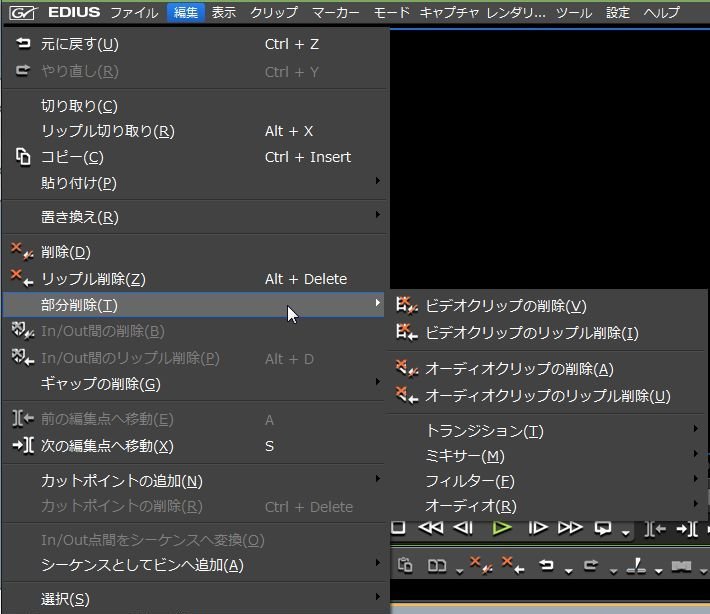Expand the フィルター(F) submenu

coord(548,480)
